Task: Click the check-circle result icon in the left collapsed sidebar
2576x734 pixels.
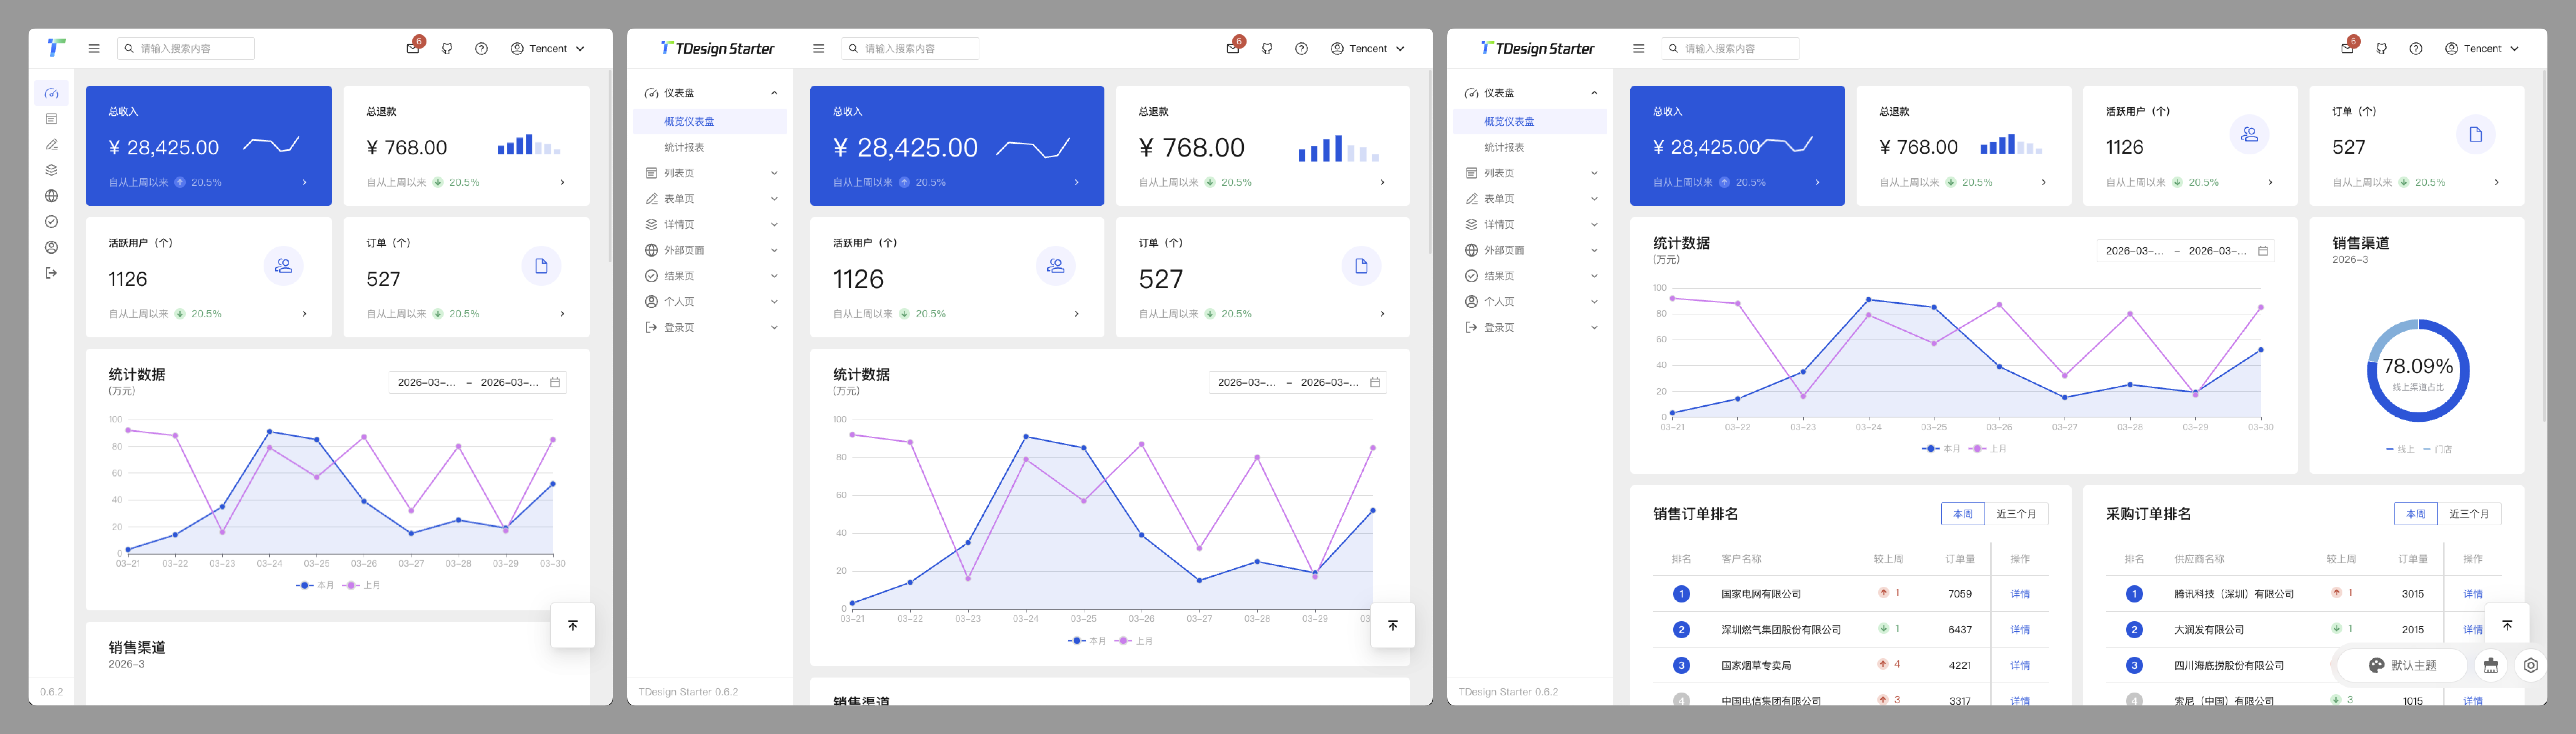Action: tap(51, 222)
